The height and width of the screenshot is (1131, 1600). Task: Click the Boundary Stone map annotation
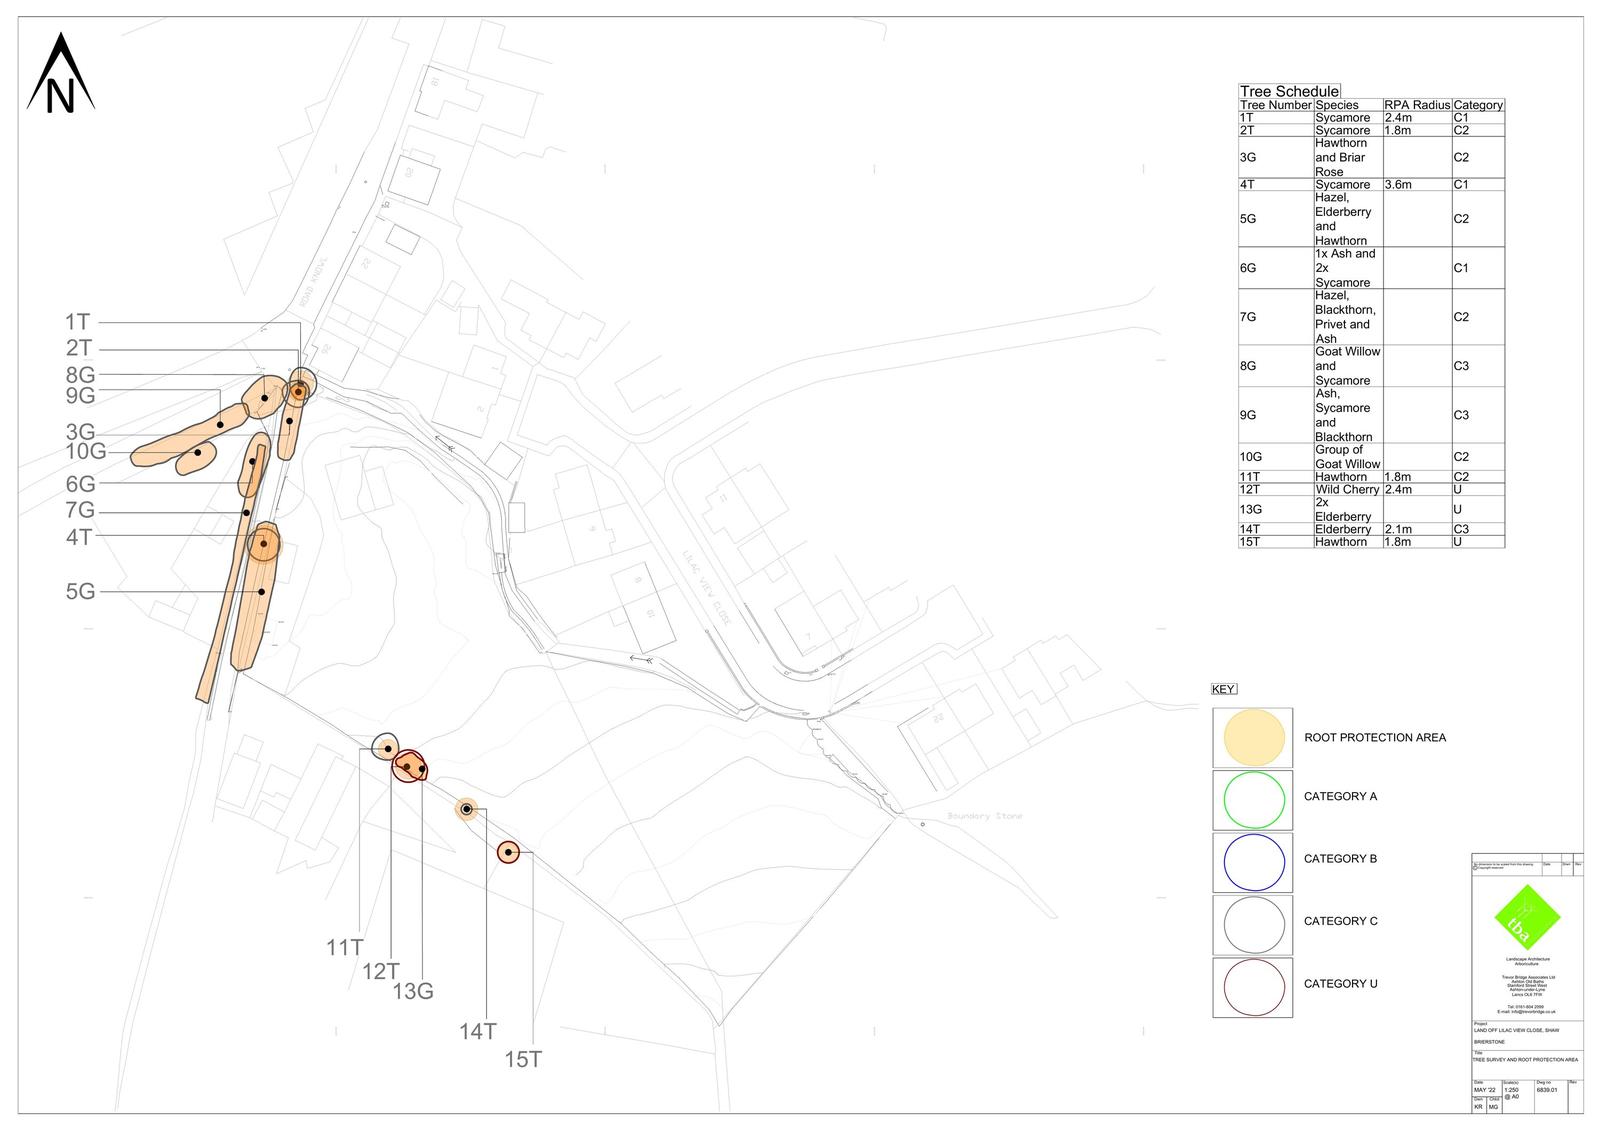click(x=984, y=817)
